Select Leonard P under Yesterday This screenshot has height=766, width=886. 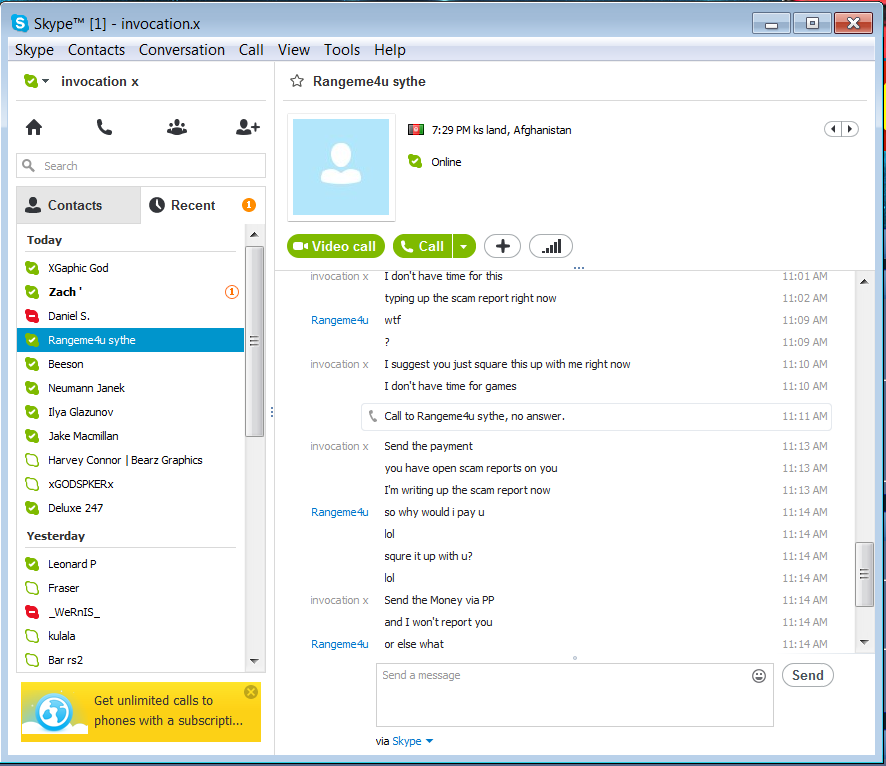click(131, 564)
